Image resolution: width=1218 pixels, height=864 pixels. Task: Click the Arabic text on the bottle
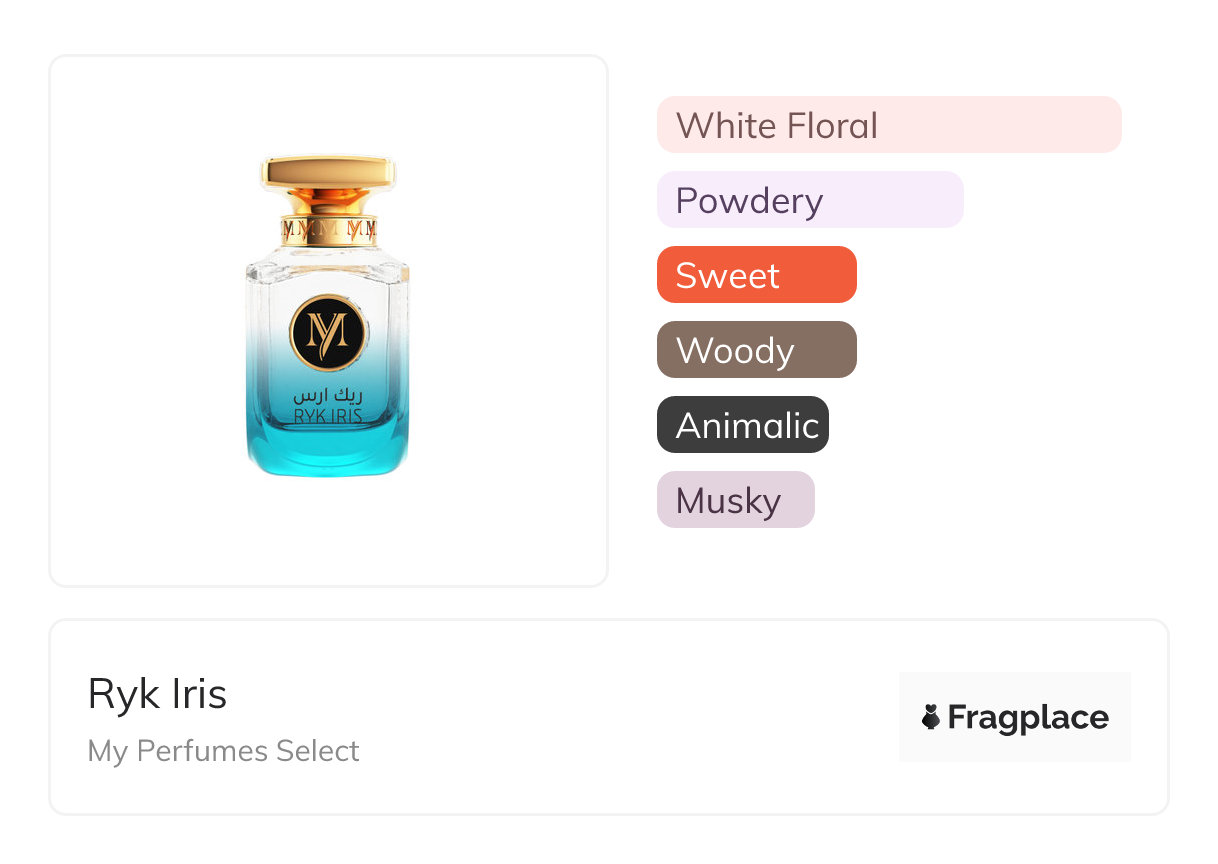[x=327, y=396]
